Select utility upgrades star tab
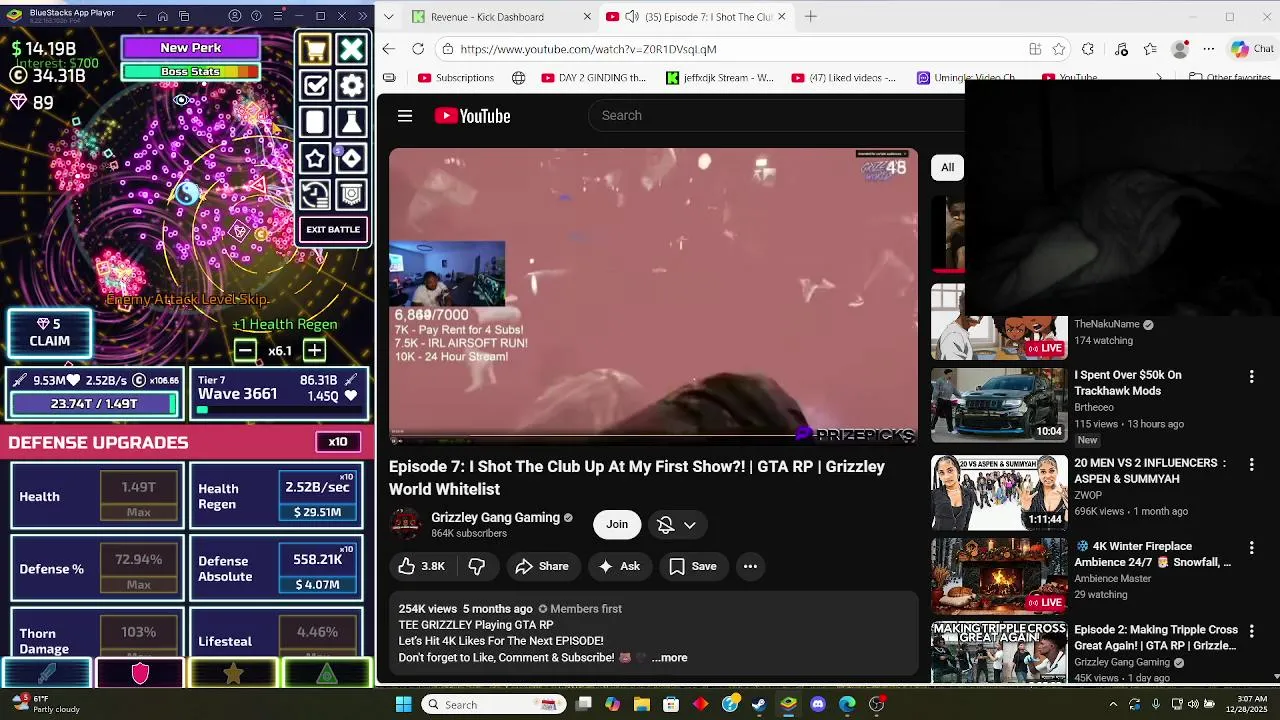1280x720 pixels. pyautogui.click(x=233, y=674)
